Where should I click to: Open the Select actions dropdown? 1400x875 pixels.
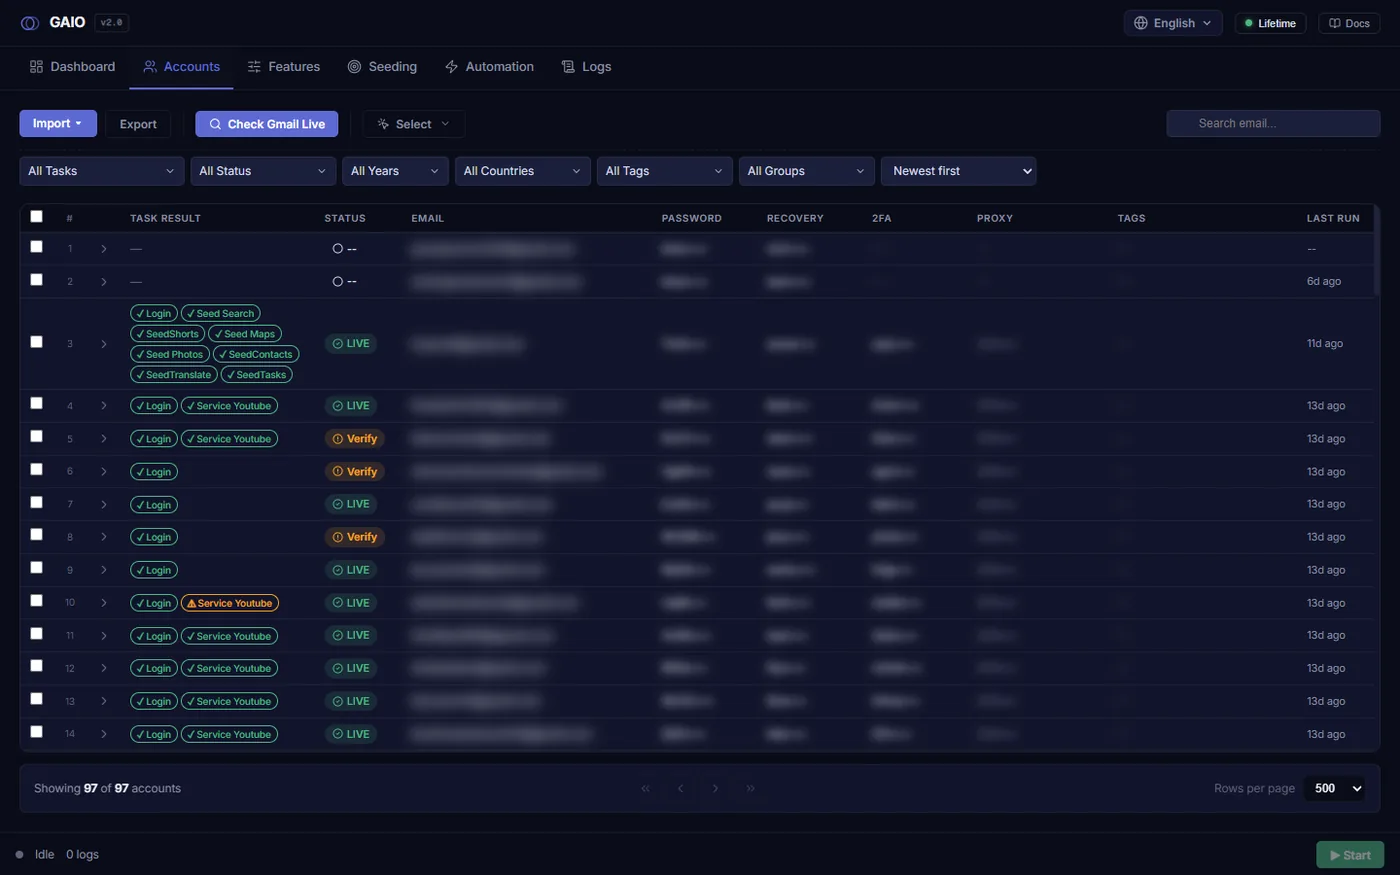click(x=414, y=124)
